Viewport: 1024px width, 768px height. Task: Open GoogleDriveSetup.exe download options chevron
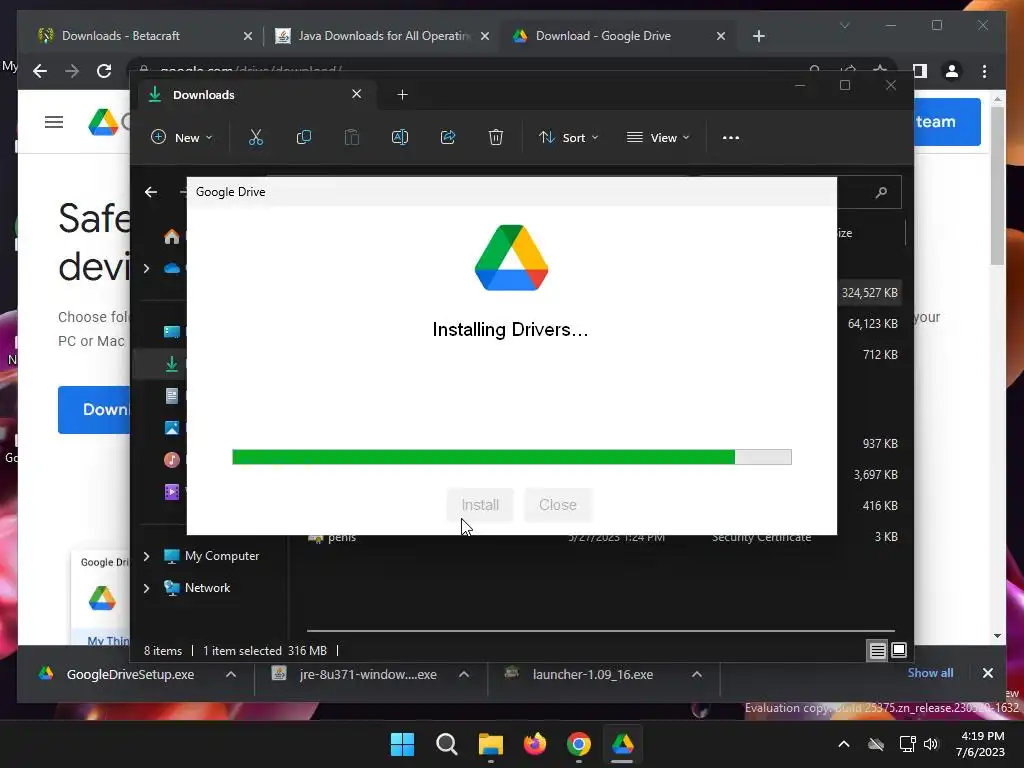(x=231, y=675)
